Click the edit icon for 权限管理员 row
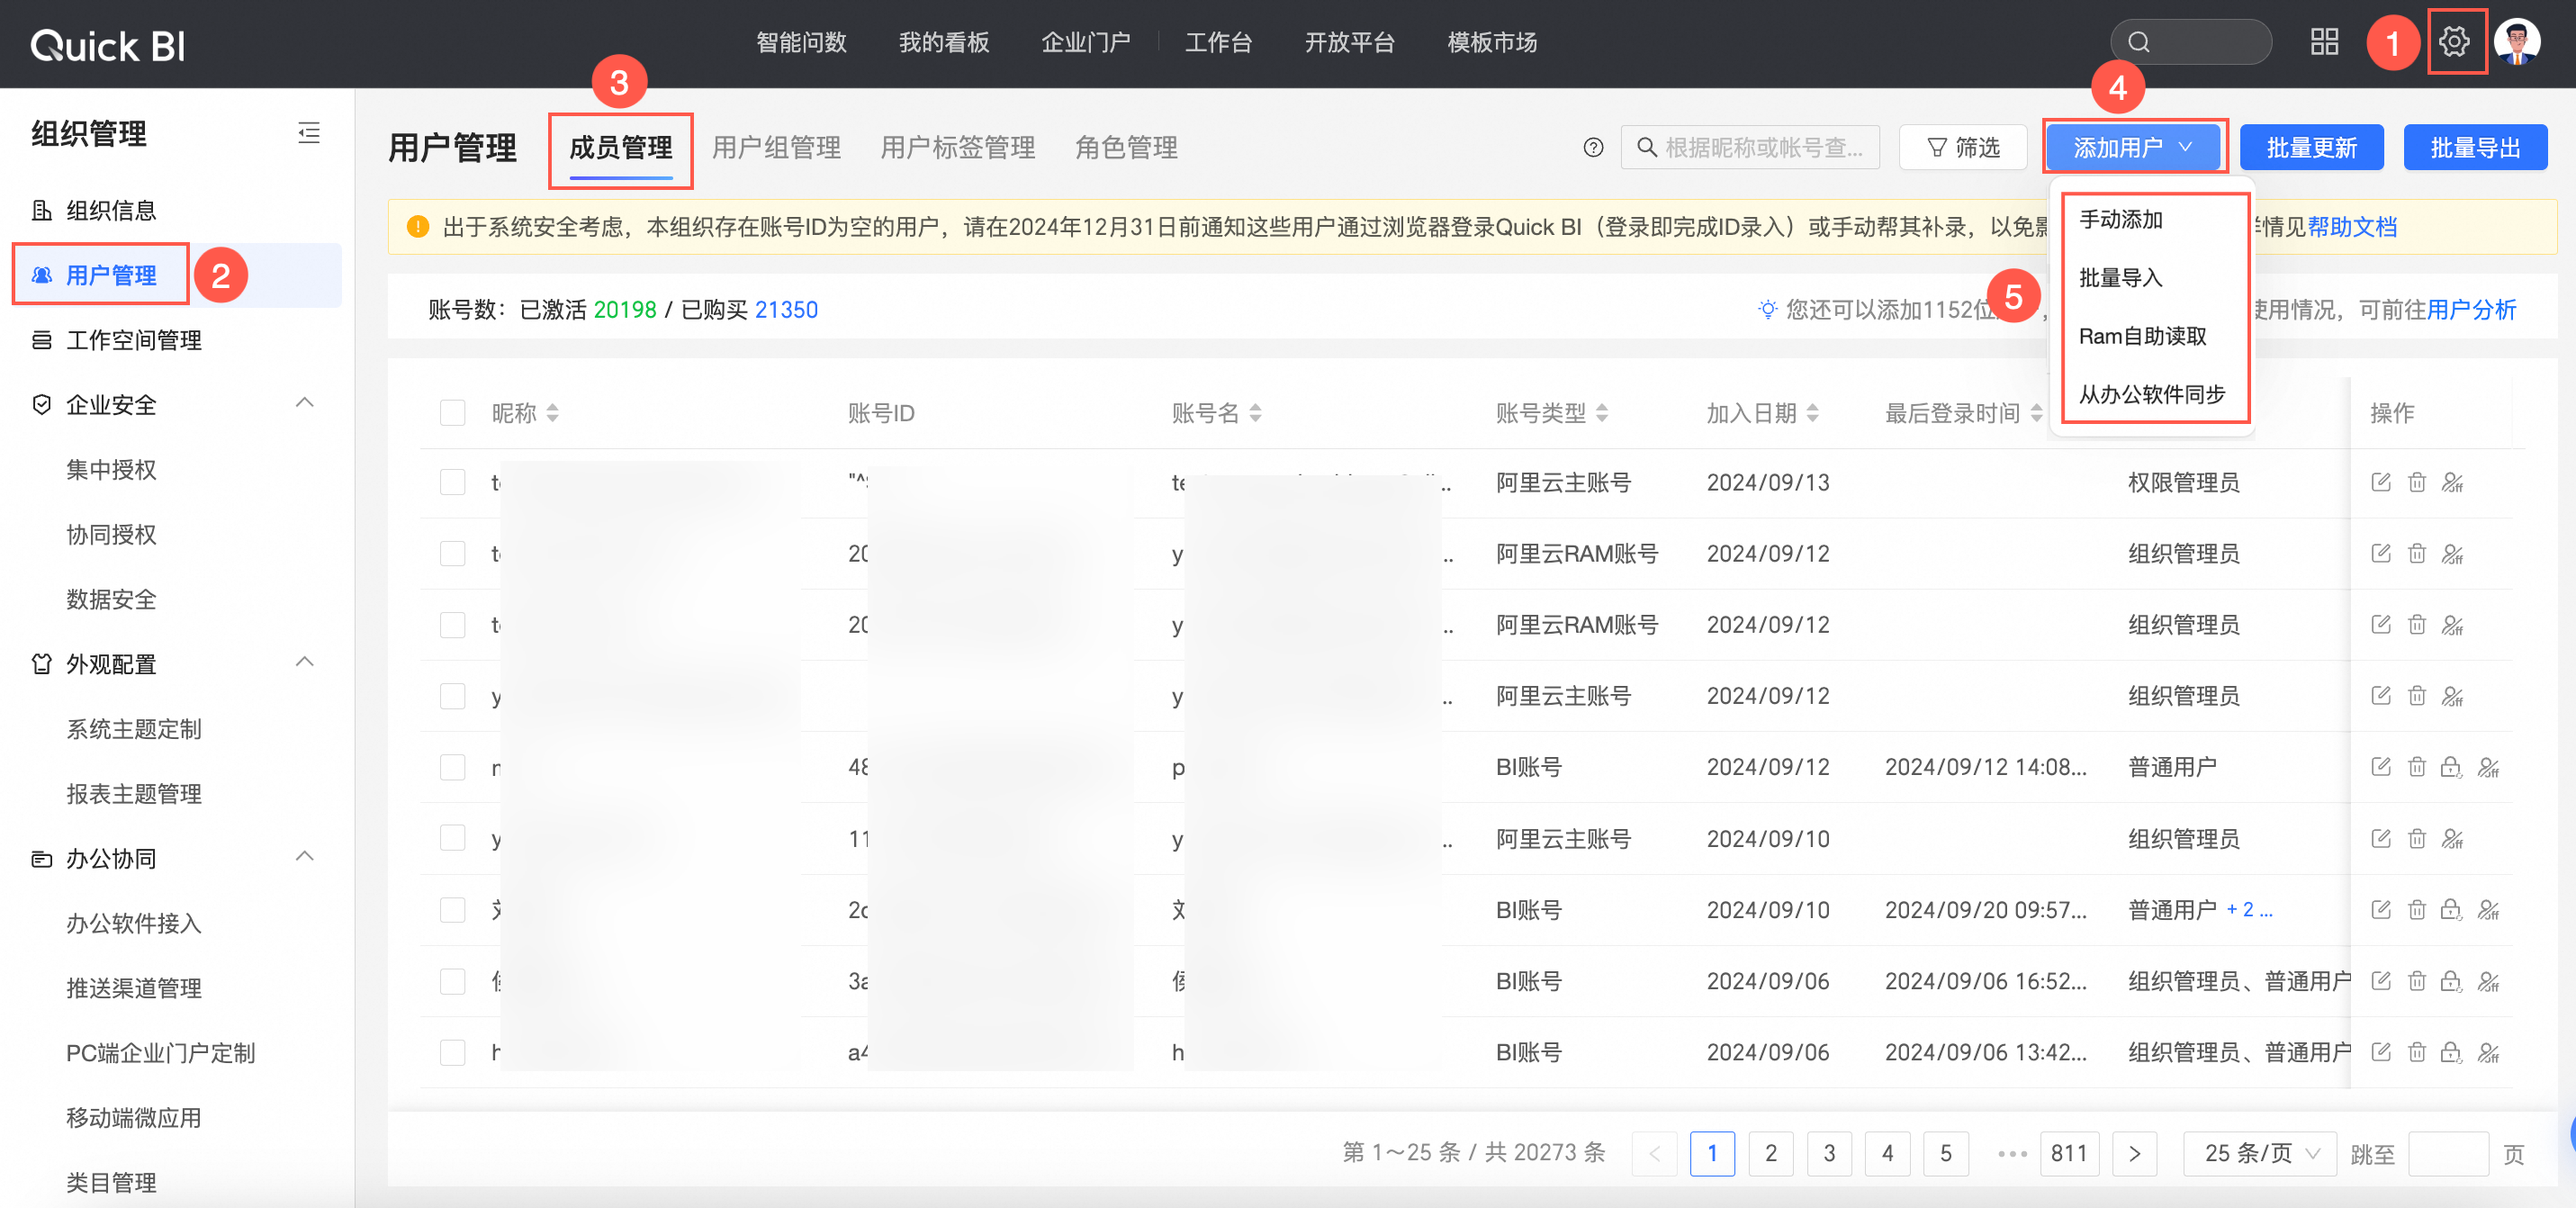 tap(2380, 482)
